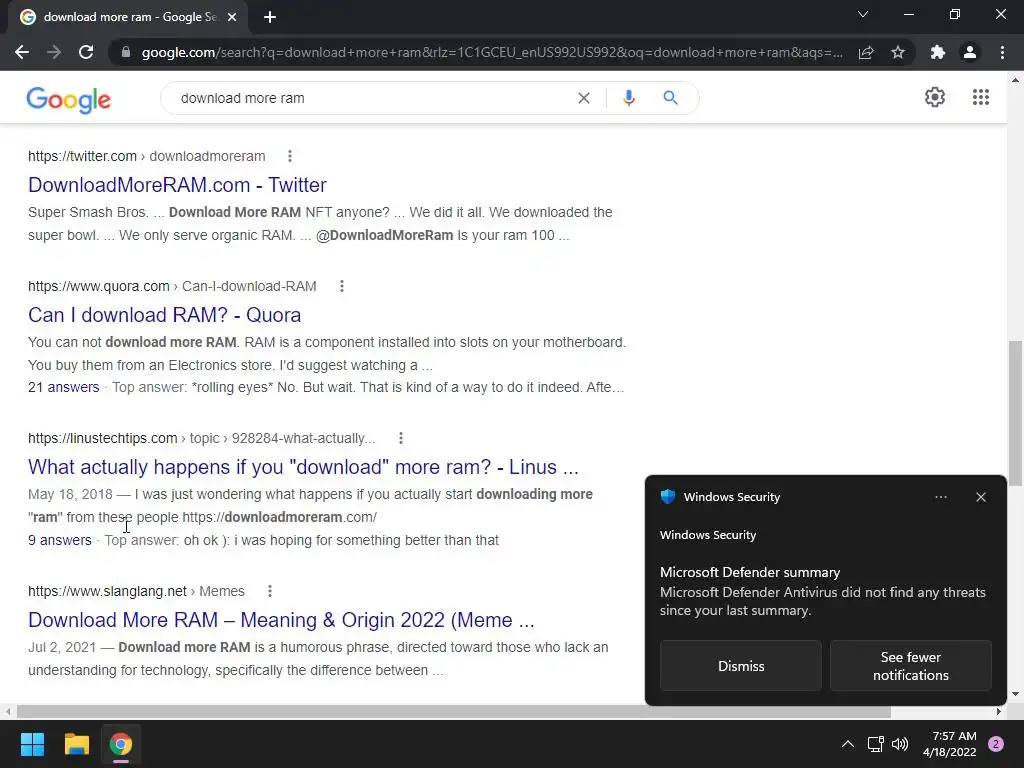Screen dimensions: 1024x768
Task: Open the Chrome profile avatar
Action: [970, 52]
